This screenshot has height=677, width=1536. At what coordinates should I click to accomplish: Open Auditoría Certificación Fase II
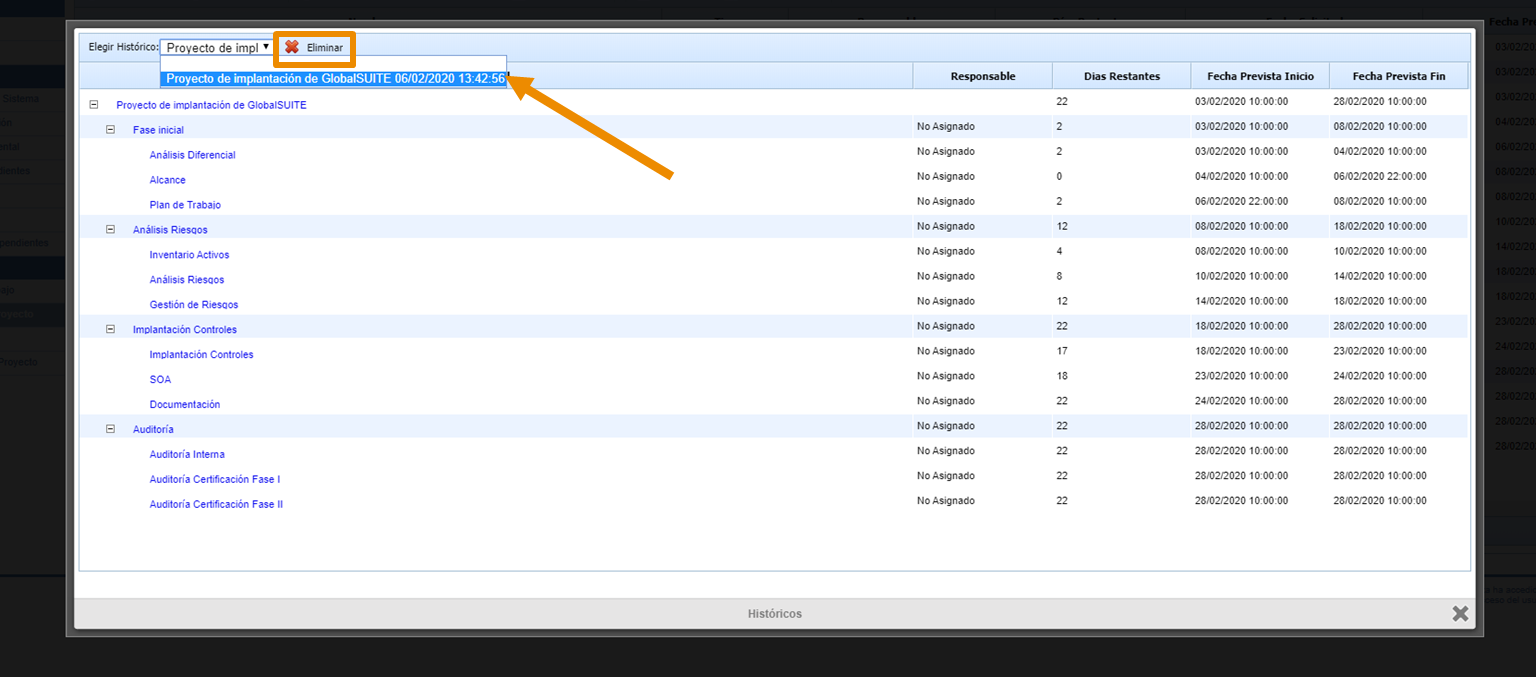[216, 505]
